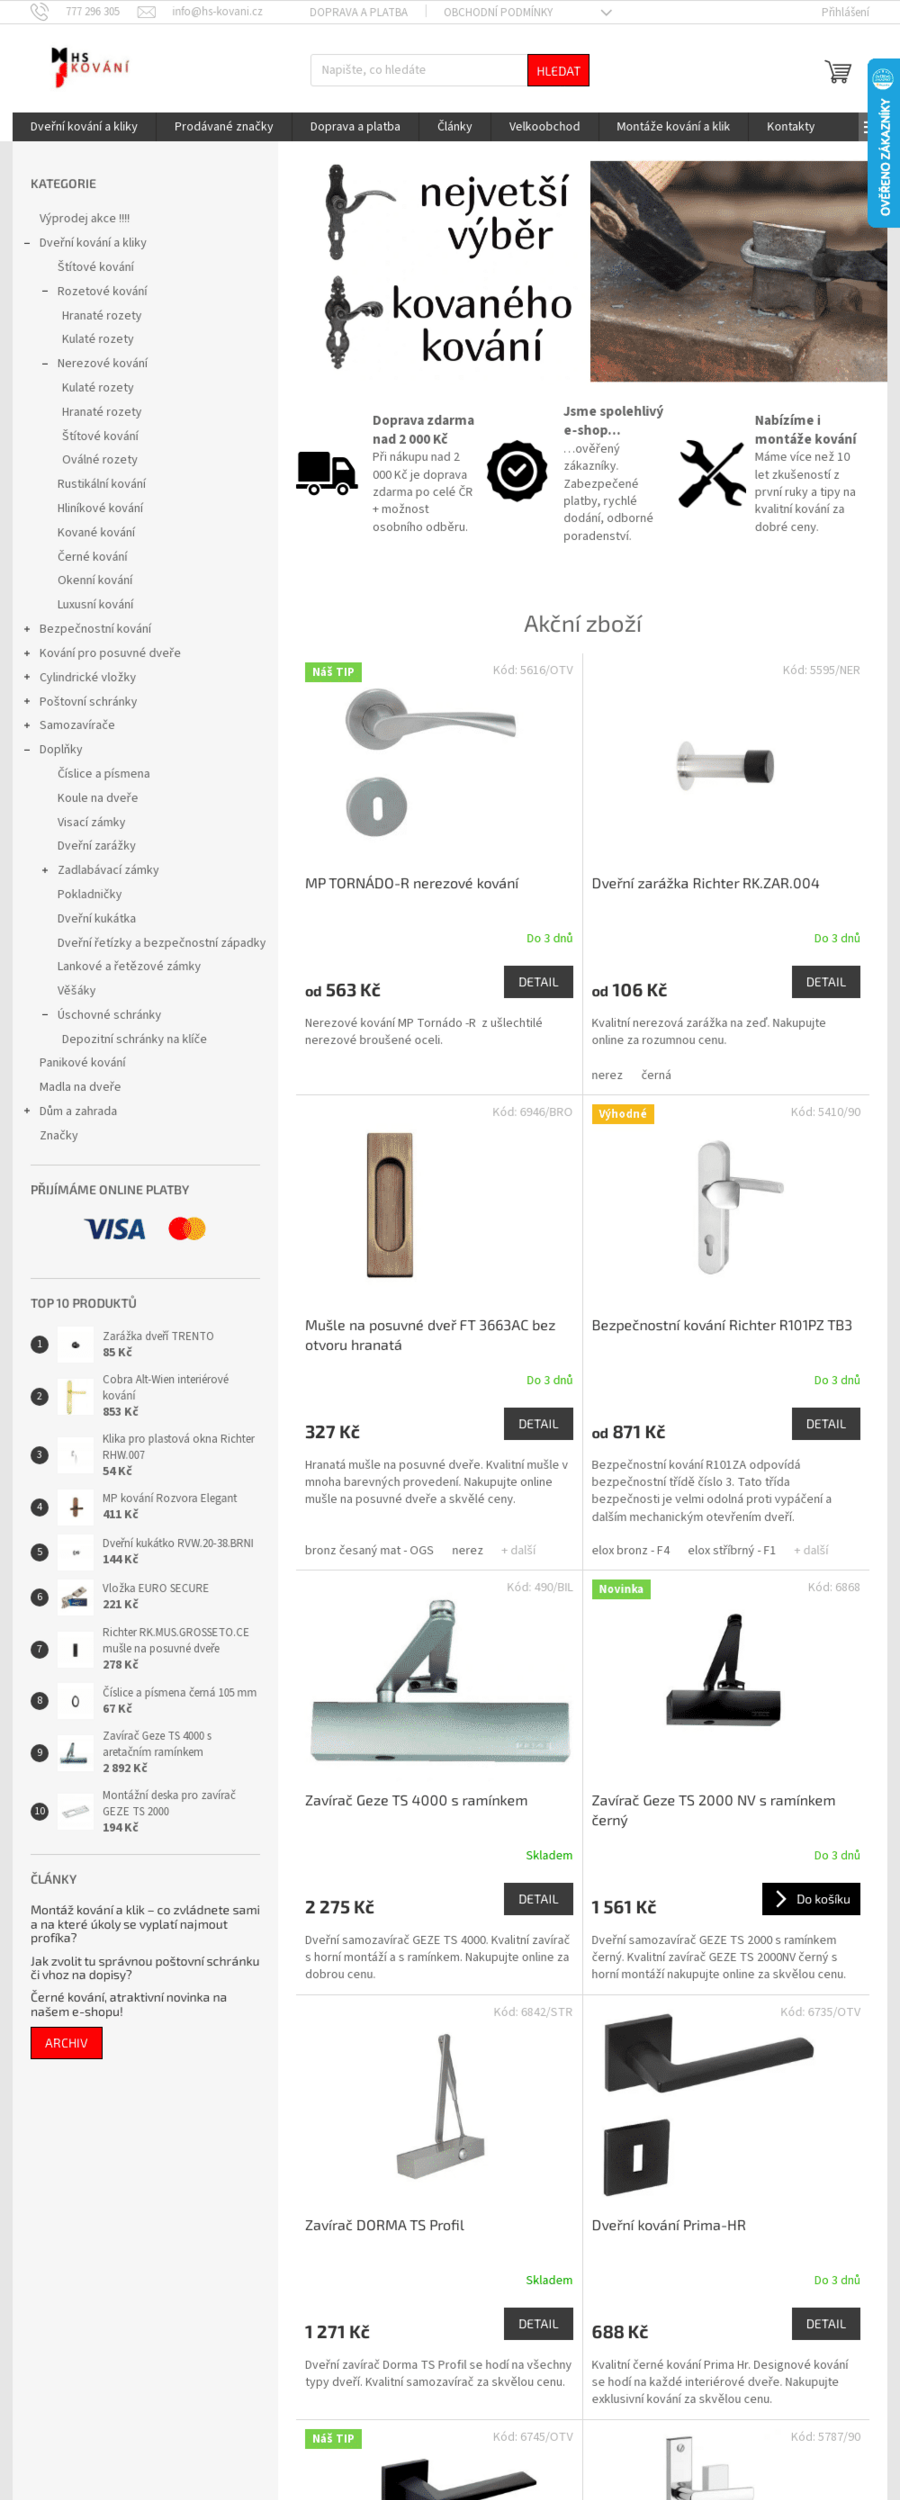Click the email envelope icon
The width and height of the screenshot is (900, 2500).
click(146, 12)
